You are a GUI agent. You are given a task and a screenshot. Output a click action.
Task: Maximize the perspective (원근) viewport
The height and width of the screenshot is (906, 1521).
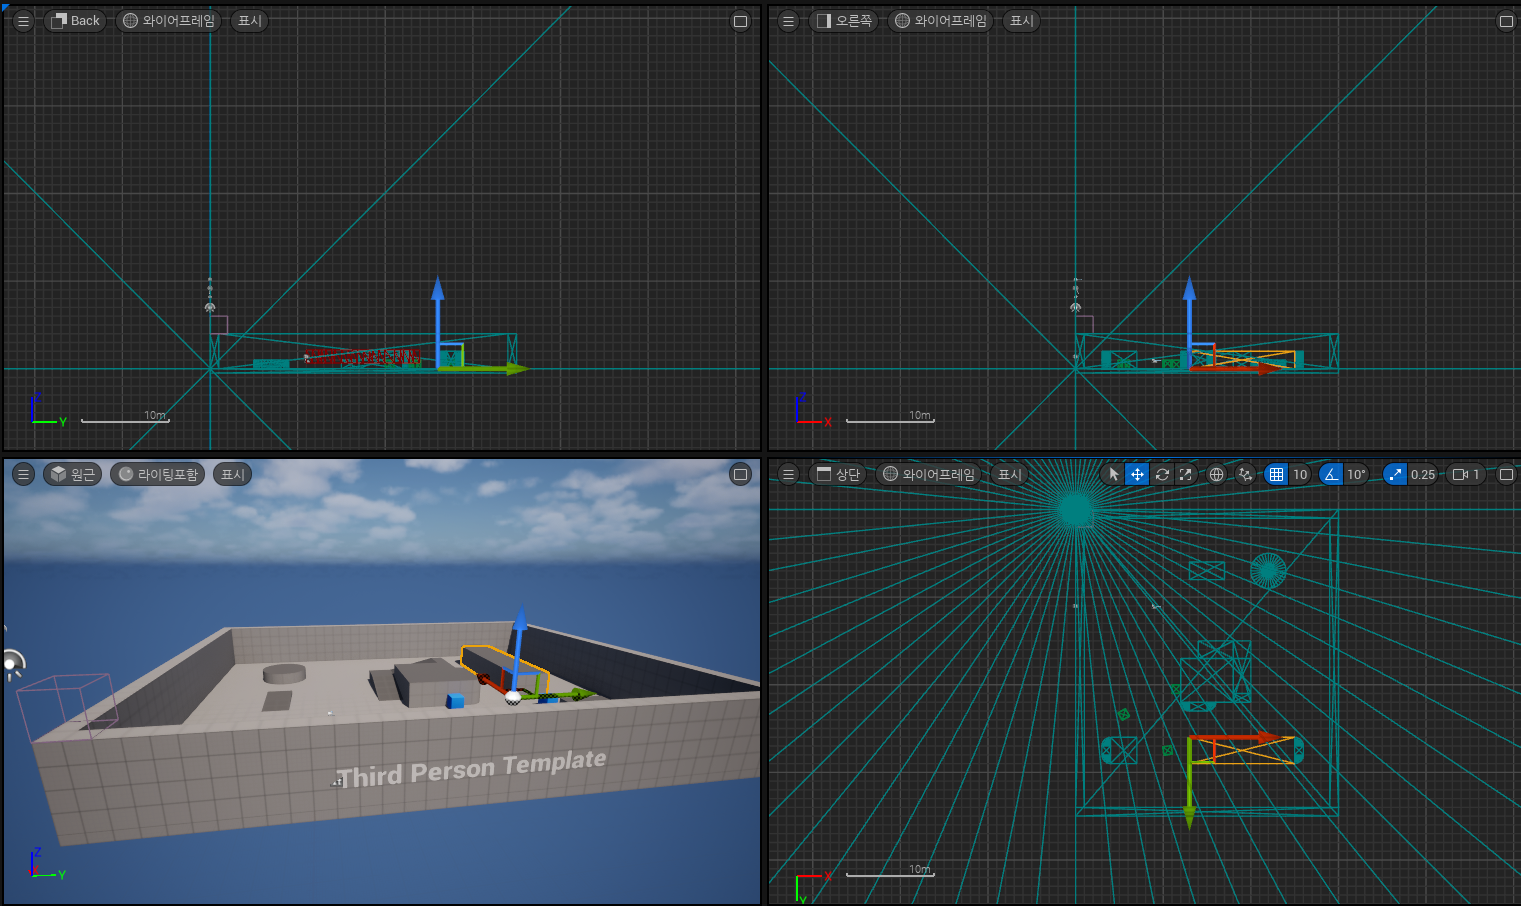(740, 474)
